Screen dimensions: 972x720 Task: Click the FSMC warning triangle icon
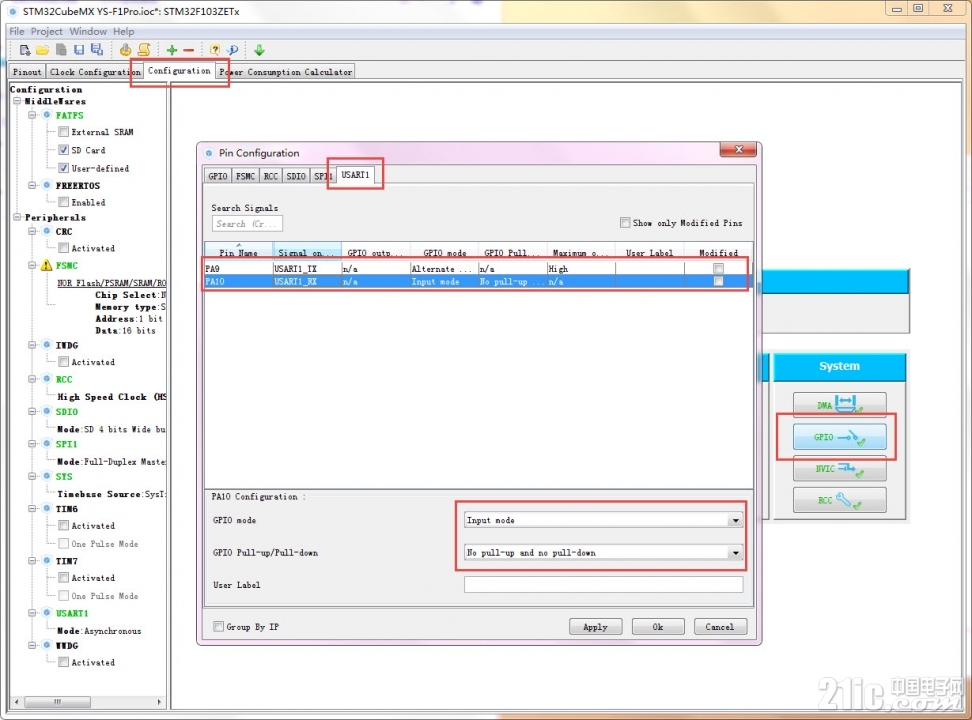[x=46, y=265]
